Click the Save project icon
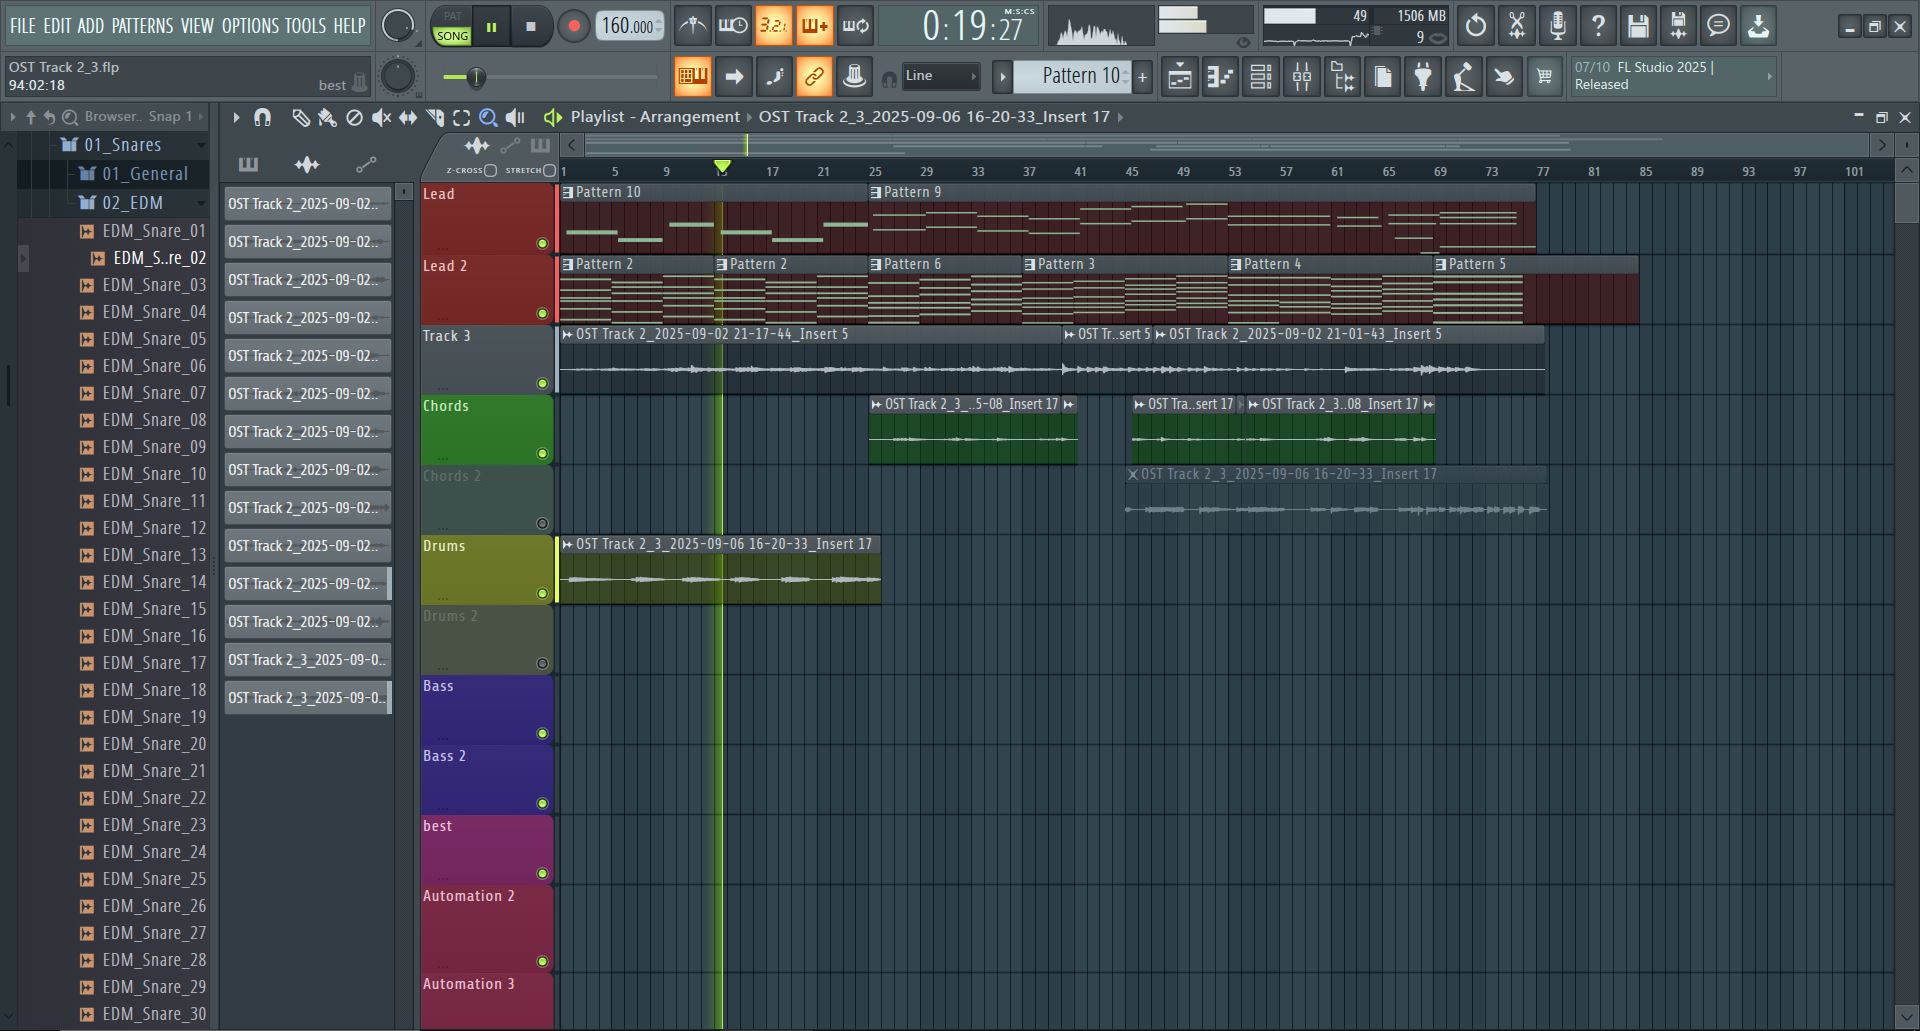 tap(1637, 26)
